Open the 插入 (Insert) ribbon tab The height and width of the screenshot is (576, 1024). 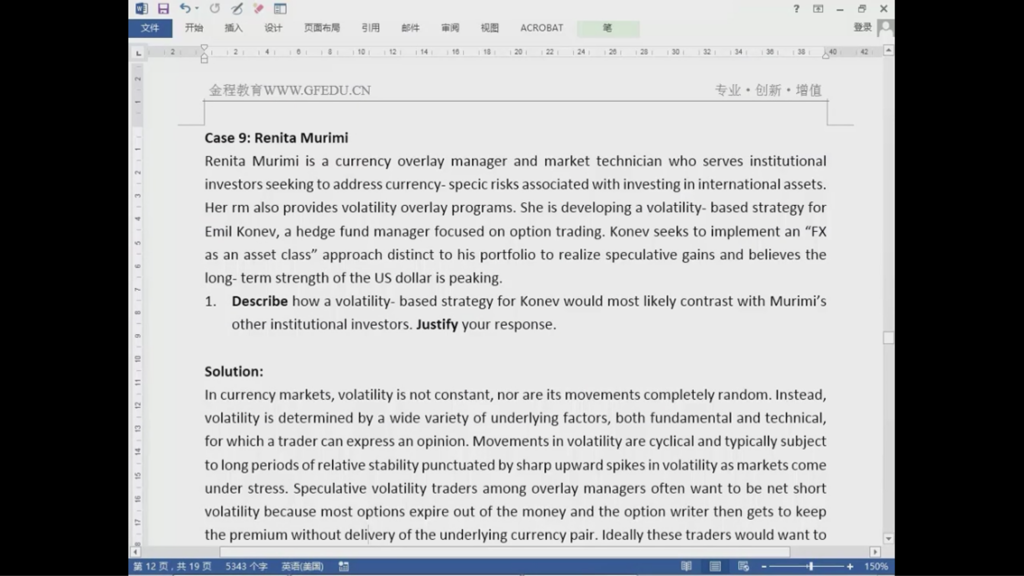point(233,28)
